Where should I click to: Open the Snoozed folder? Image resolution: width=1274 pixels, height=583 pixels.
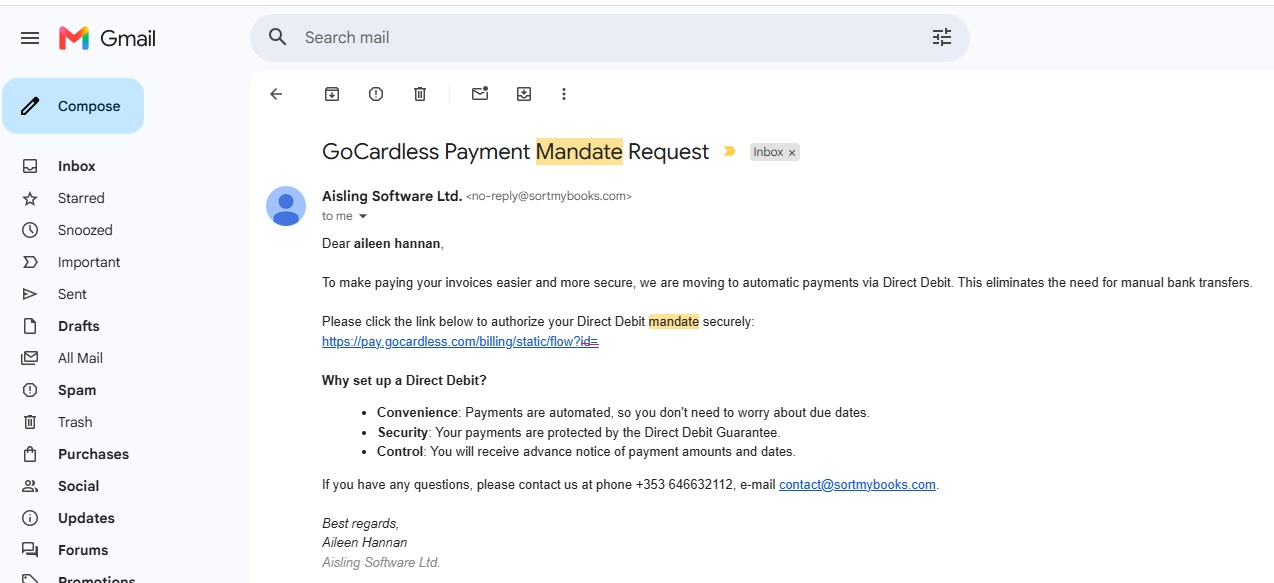pos(85,230)
